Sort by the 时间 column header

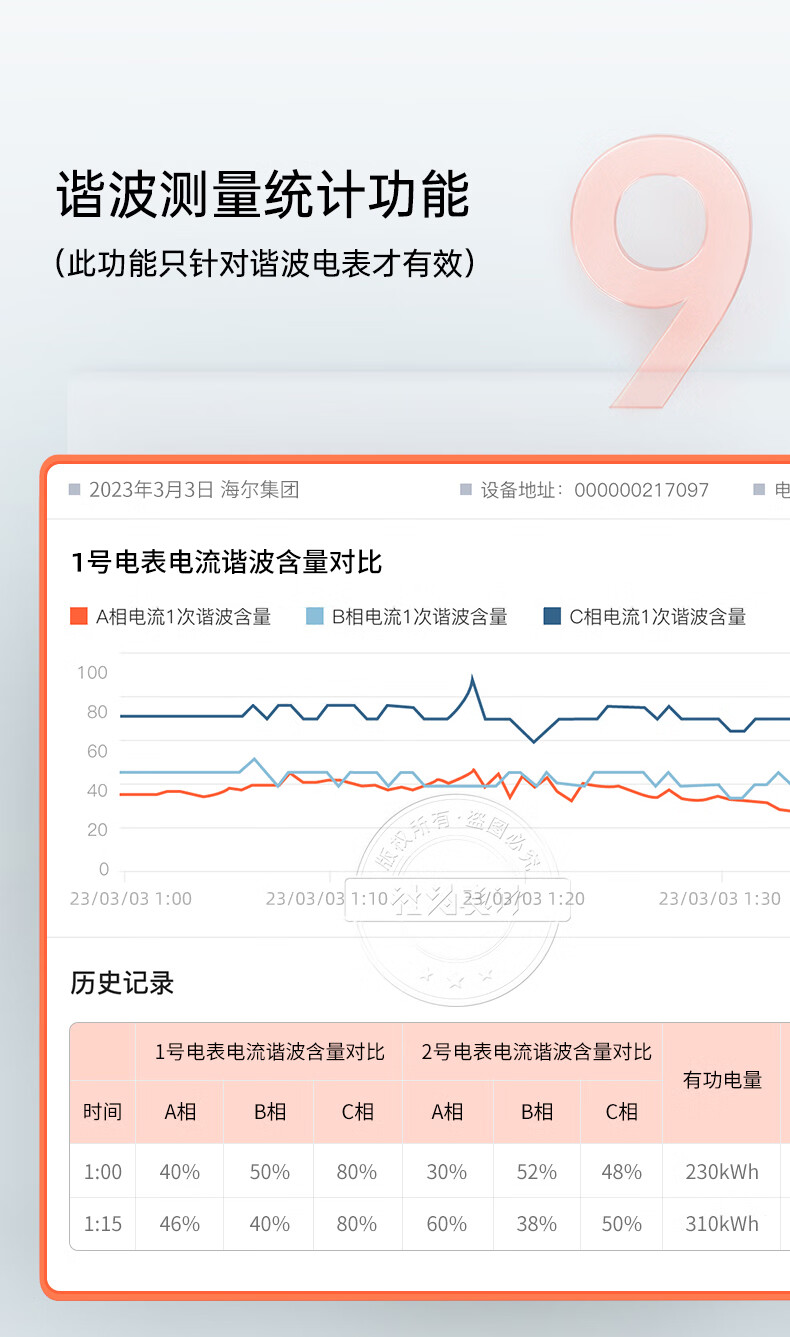(102, 1112)
